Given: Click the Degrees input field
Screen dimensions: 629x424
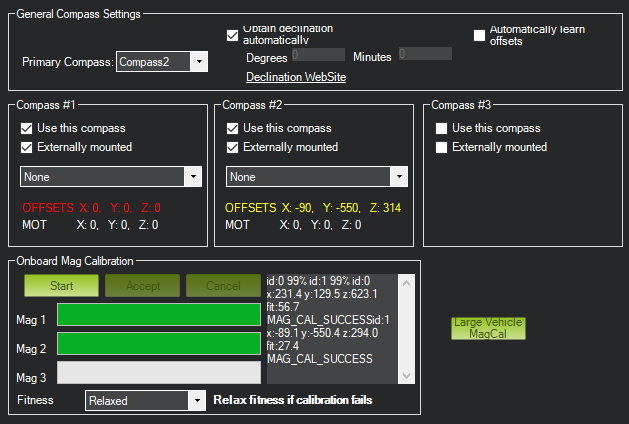Looking at the screenshot, I should click(318, 55).
